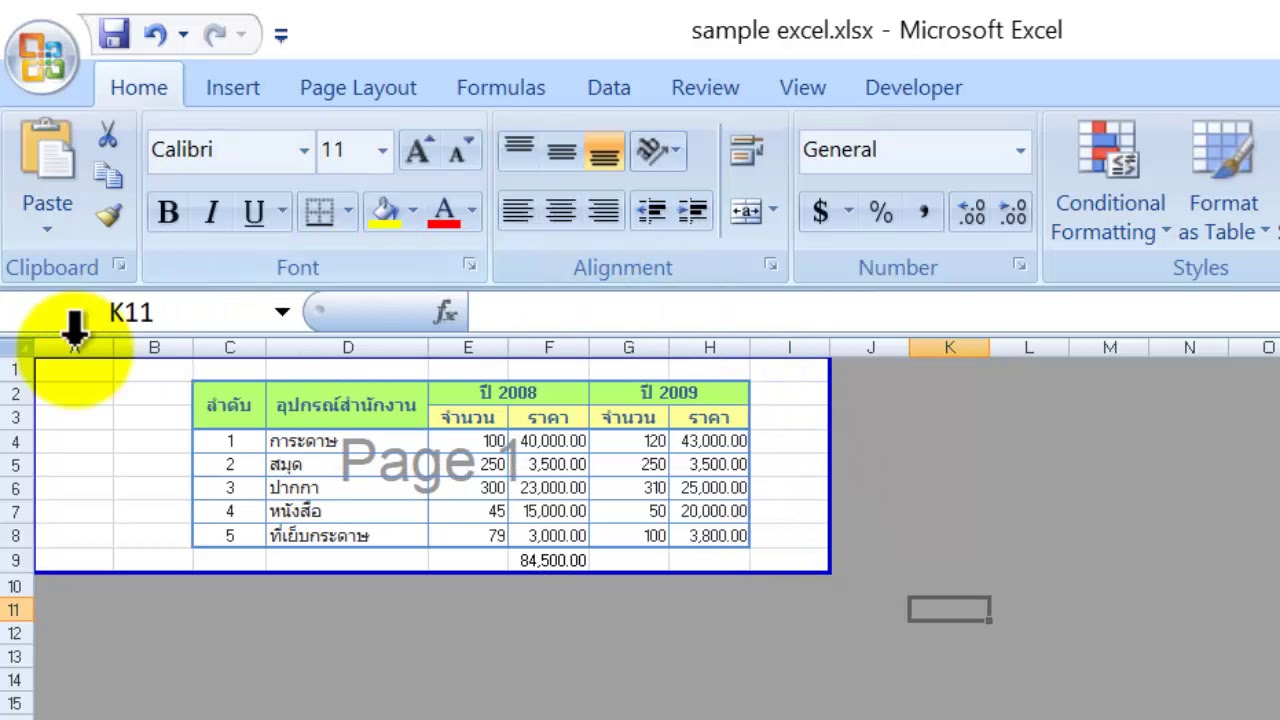This screenshot has height=720, width=1280.
Task: Customize Quick Access Toolbar dropdown
Action: click(281, 36)
